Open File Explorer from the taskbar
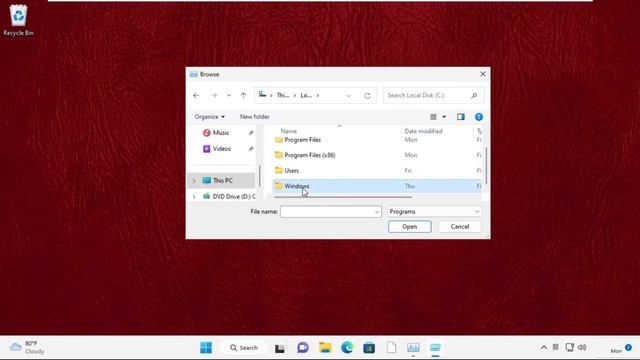This screenshot has width=640, height=360. [x=325, y=348]
